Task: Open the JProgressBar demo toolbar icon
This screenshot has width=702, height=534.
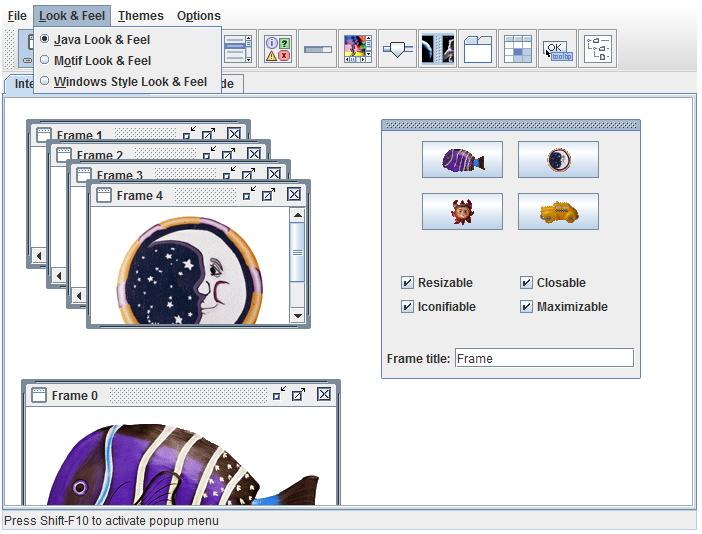Action: point(317,48)
